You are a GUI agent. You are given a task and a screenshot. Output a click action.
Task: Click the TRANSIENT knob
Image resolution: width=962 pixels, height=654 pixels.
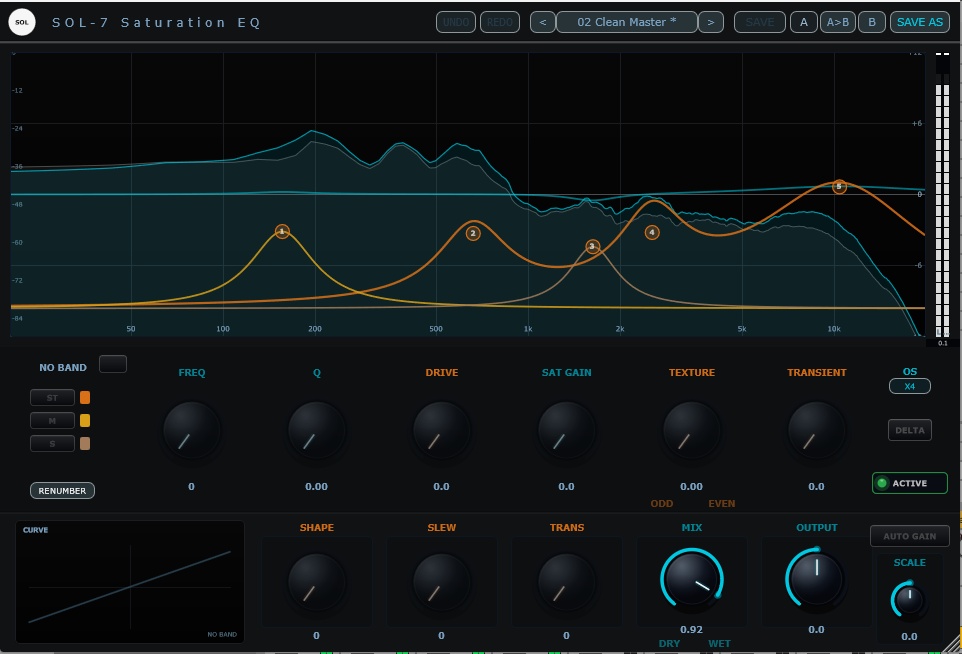point(817,431)
